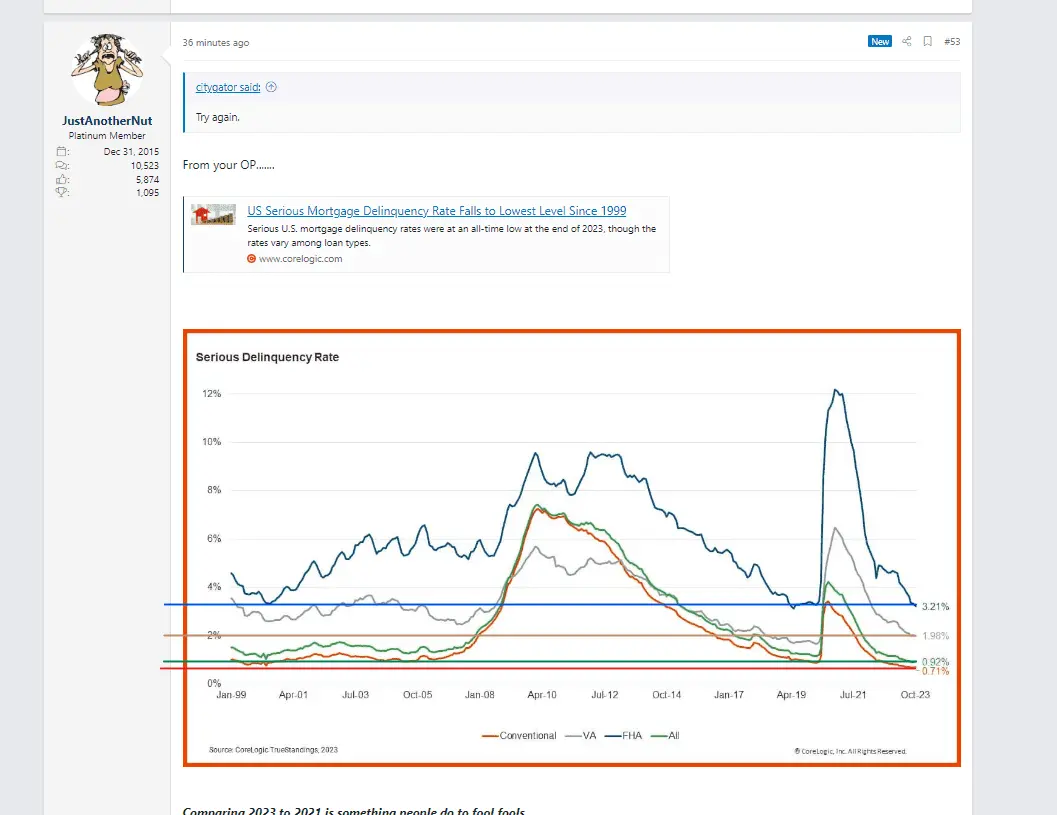The height and width of the screenshot is (815, 1057).
Task: Click the joined date calendar icon
Action: point(62,152)
